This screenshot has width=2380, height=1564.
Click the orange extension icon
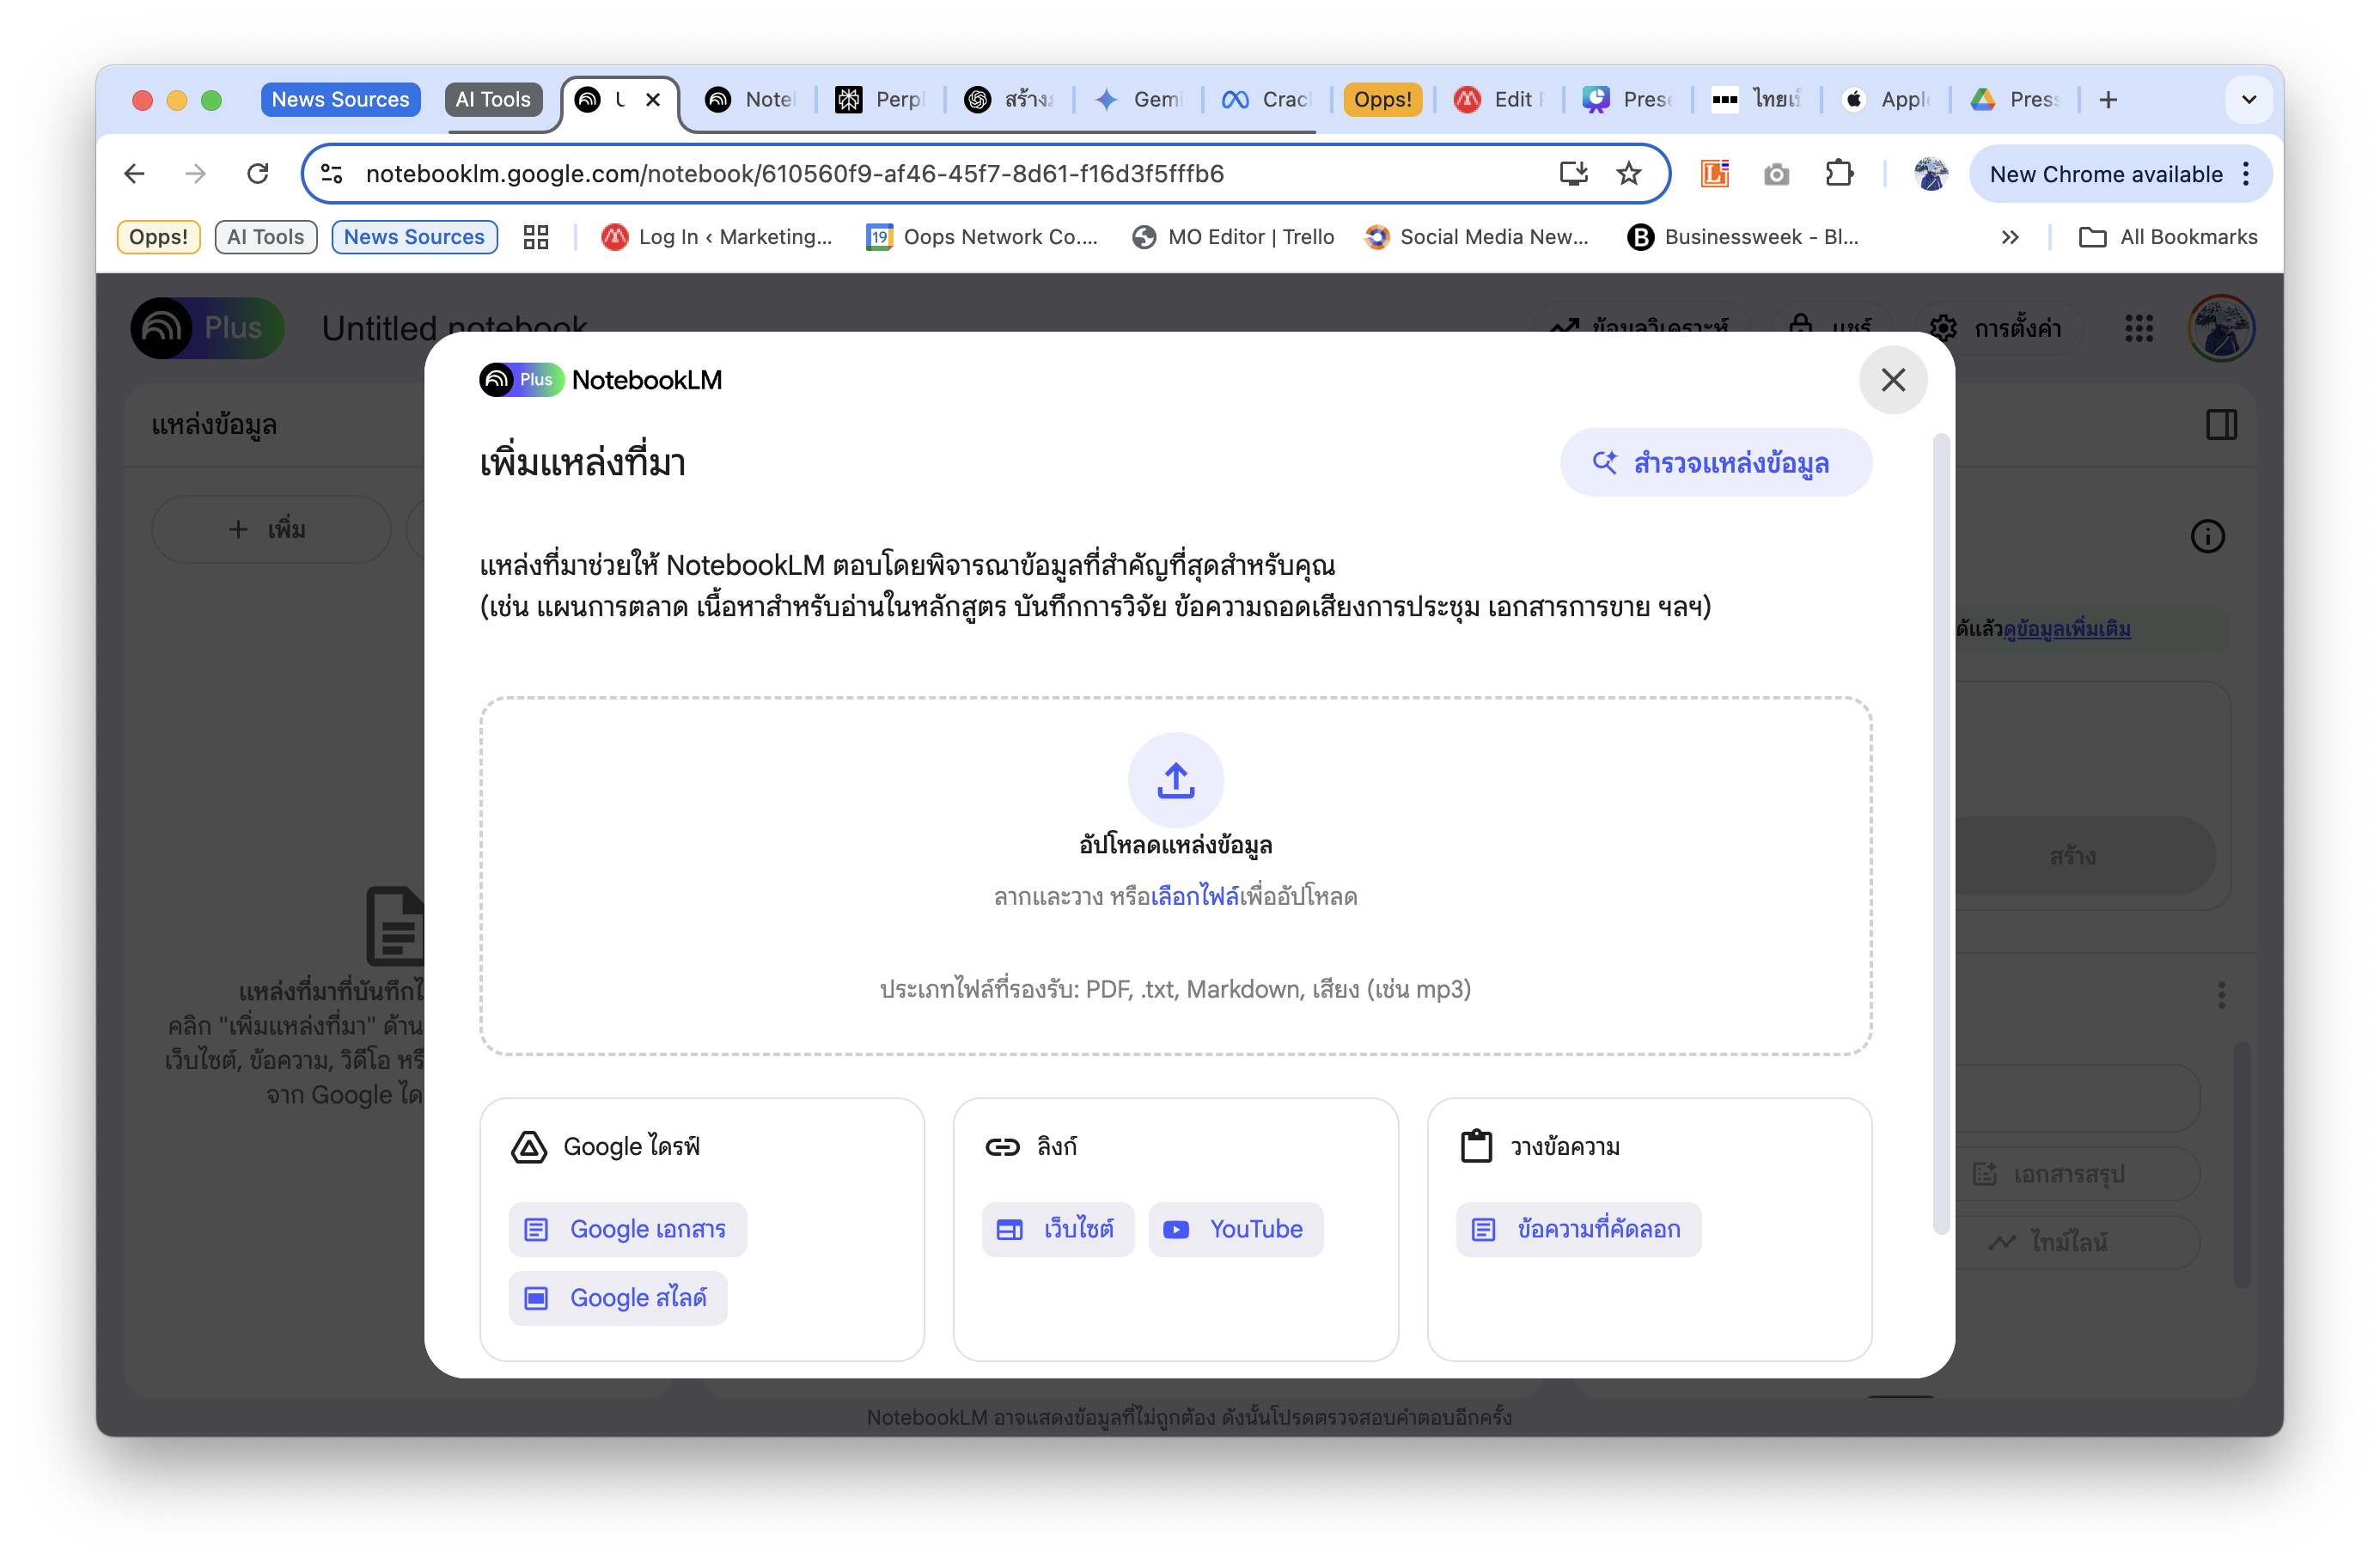pos(1715,174)
